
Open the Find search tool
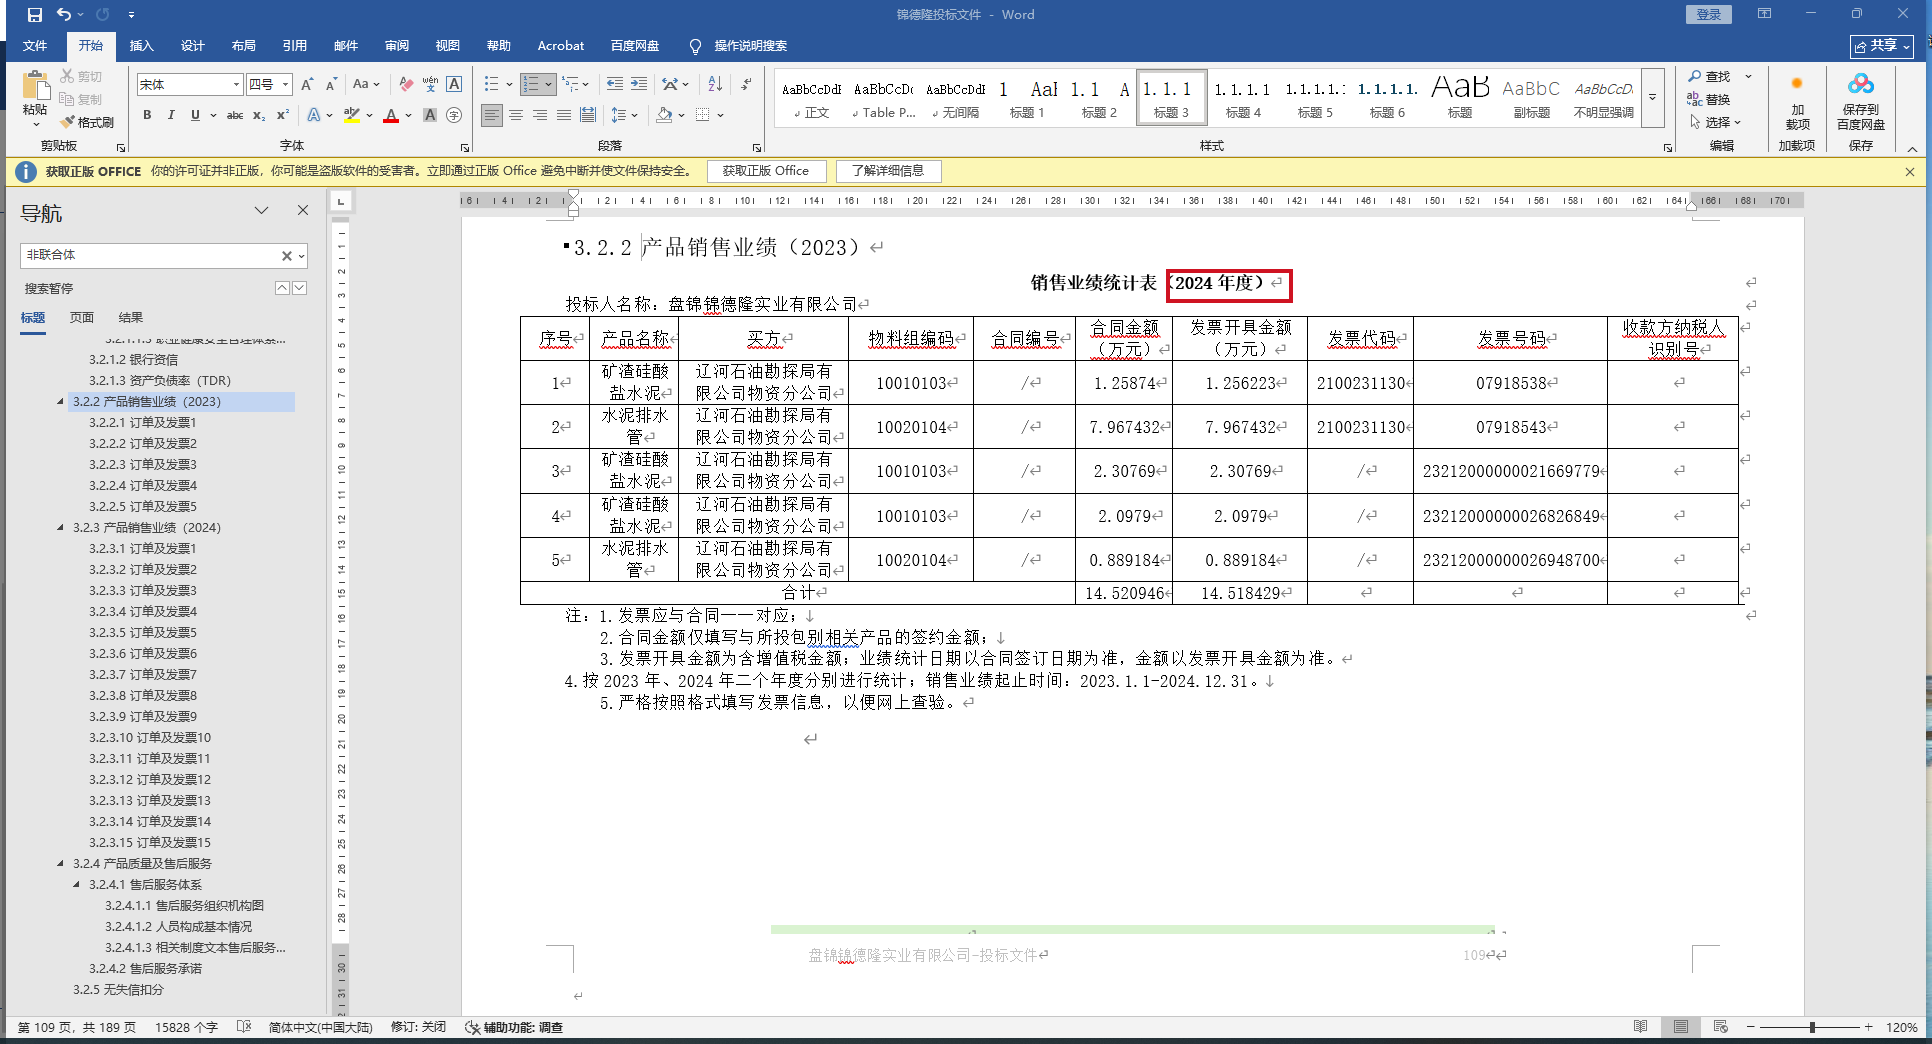[1710, 76]
